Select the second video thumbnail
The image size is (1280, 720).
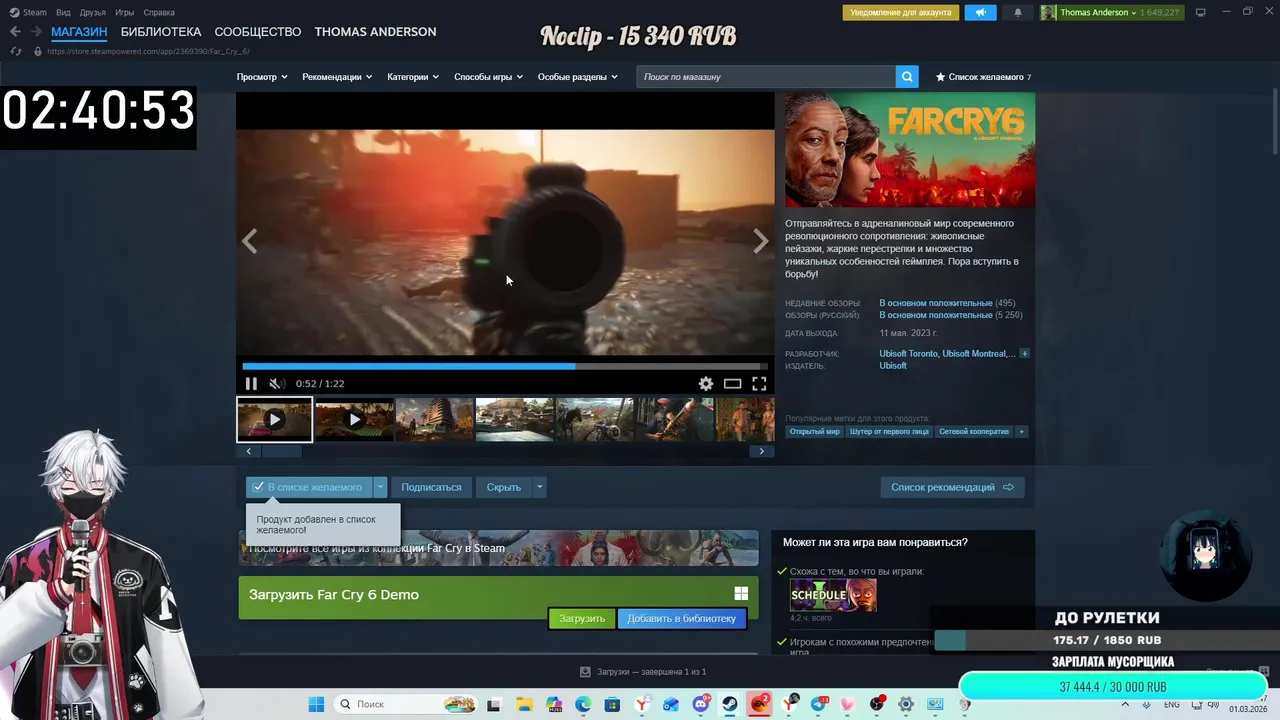354,420
